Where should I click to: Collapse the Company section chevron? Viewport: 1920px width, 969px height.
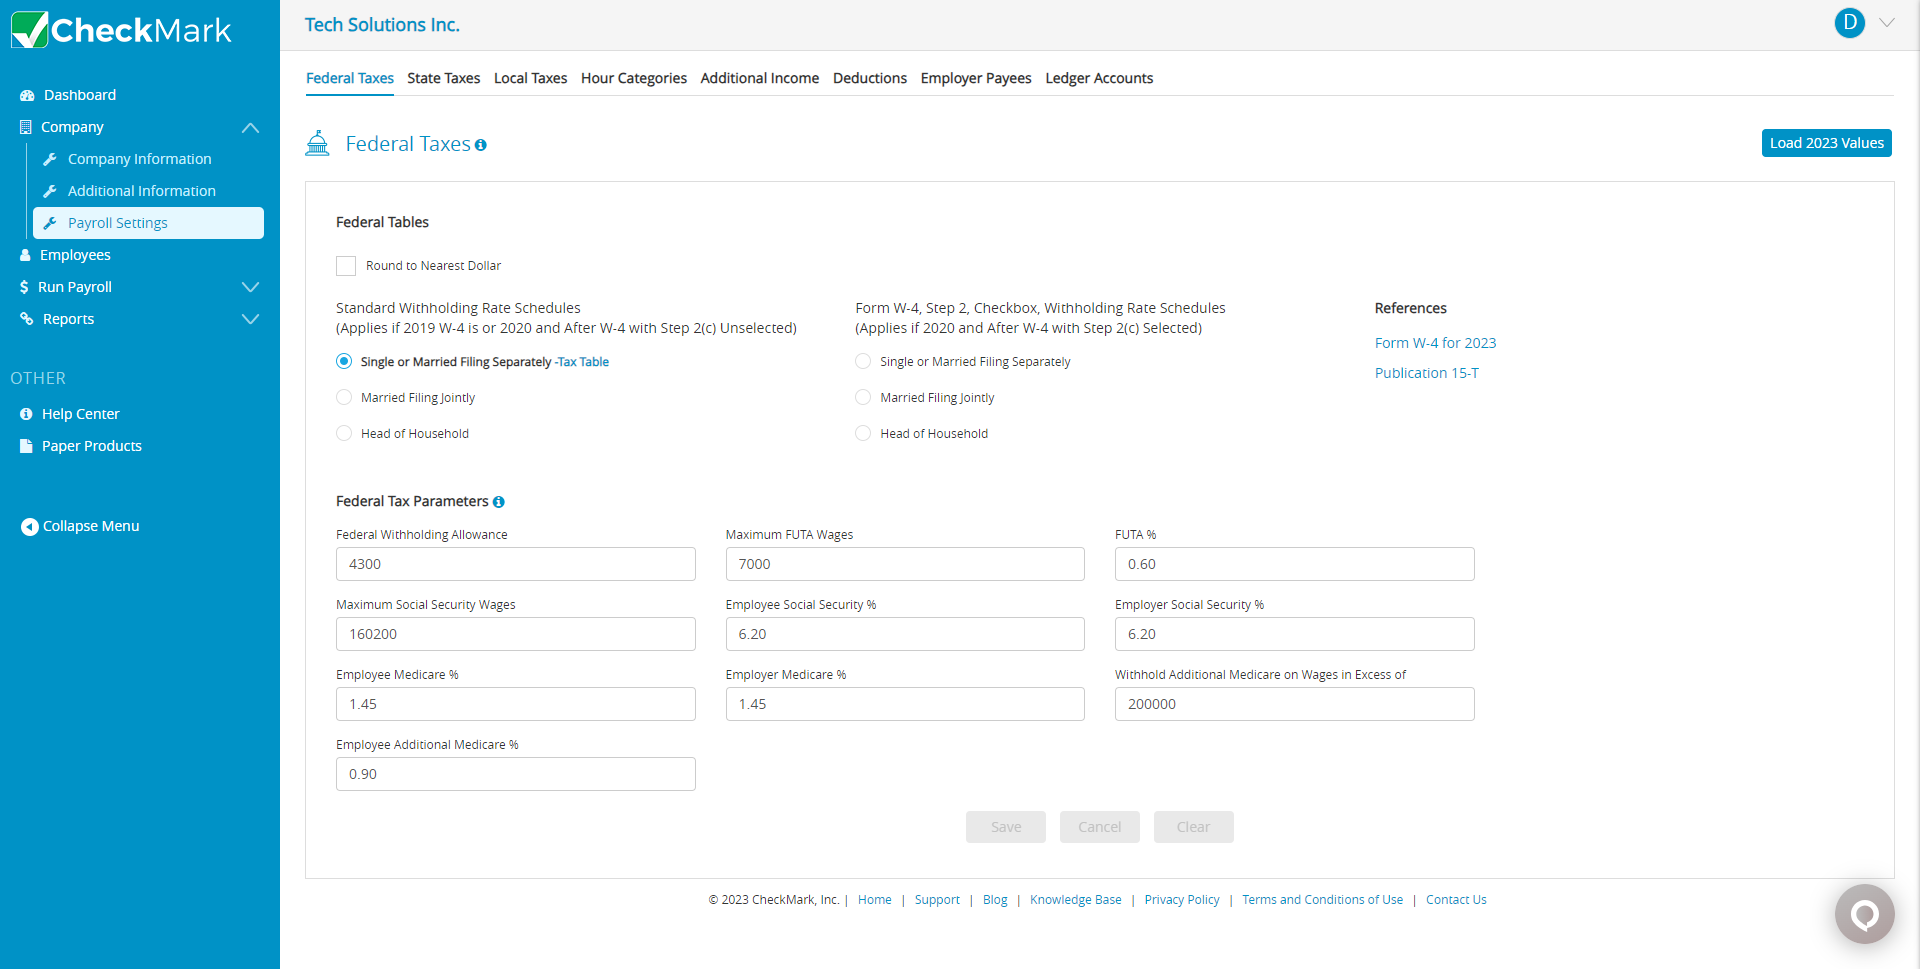point(250,128)
